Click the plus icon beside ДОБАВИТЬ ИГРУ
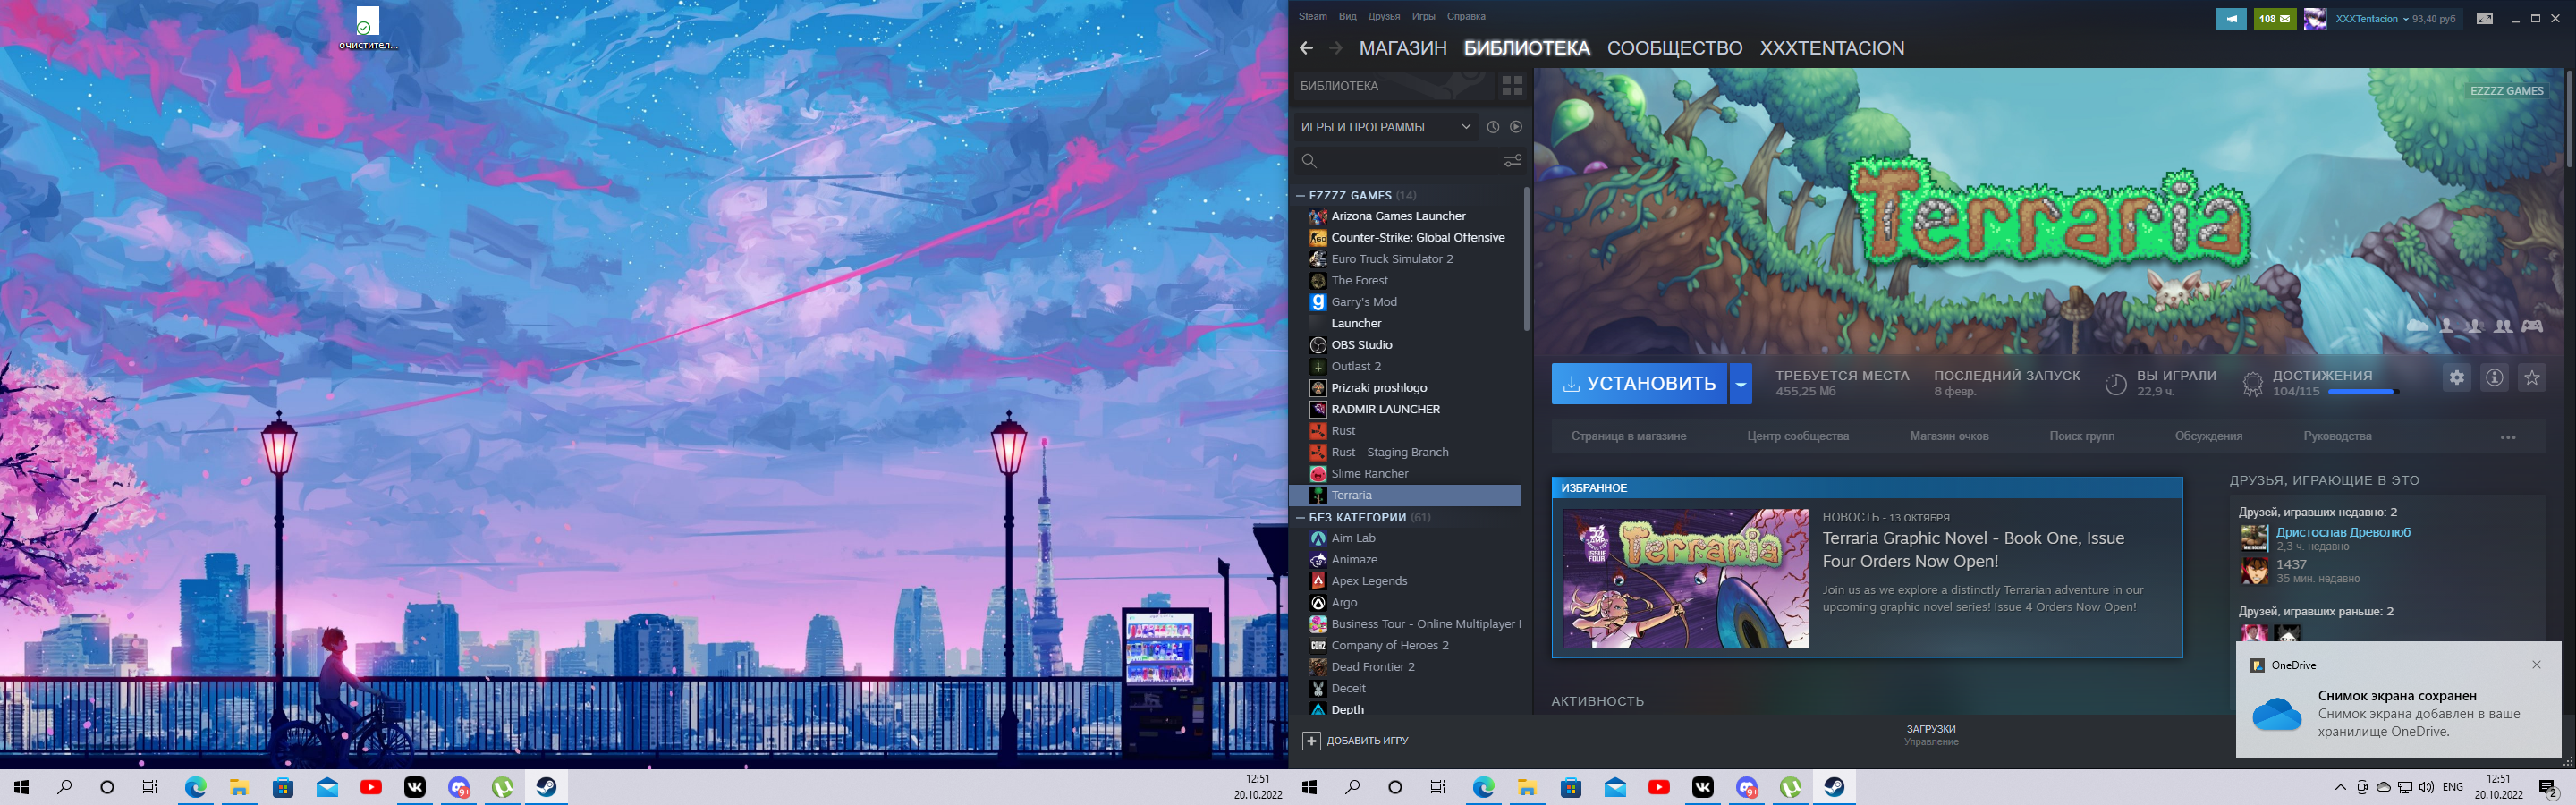Screen dimensions: 2576x805 pos(1311,741)
